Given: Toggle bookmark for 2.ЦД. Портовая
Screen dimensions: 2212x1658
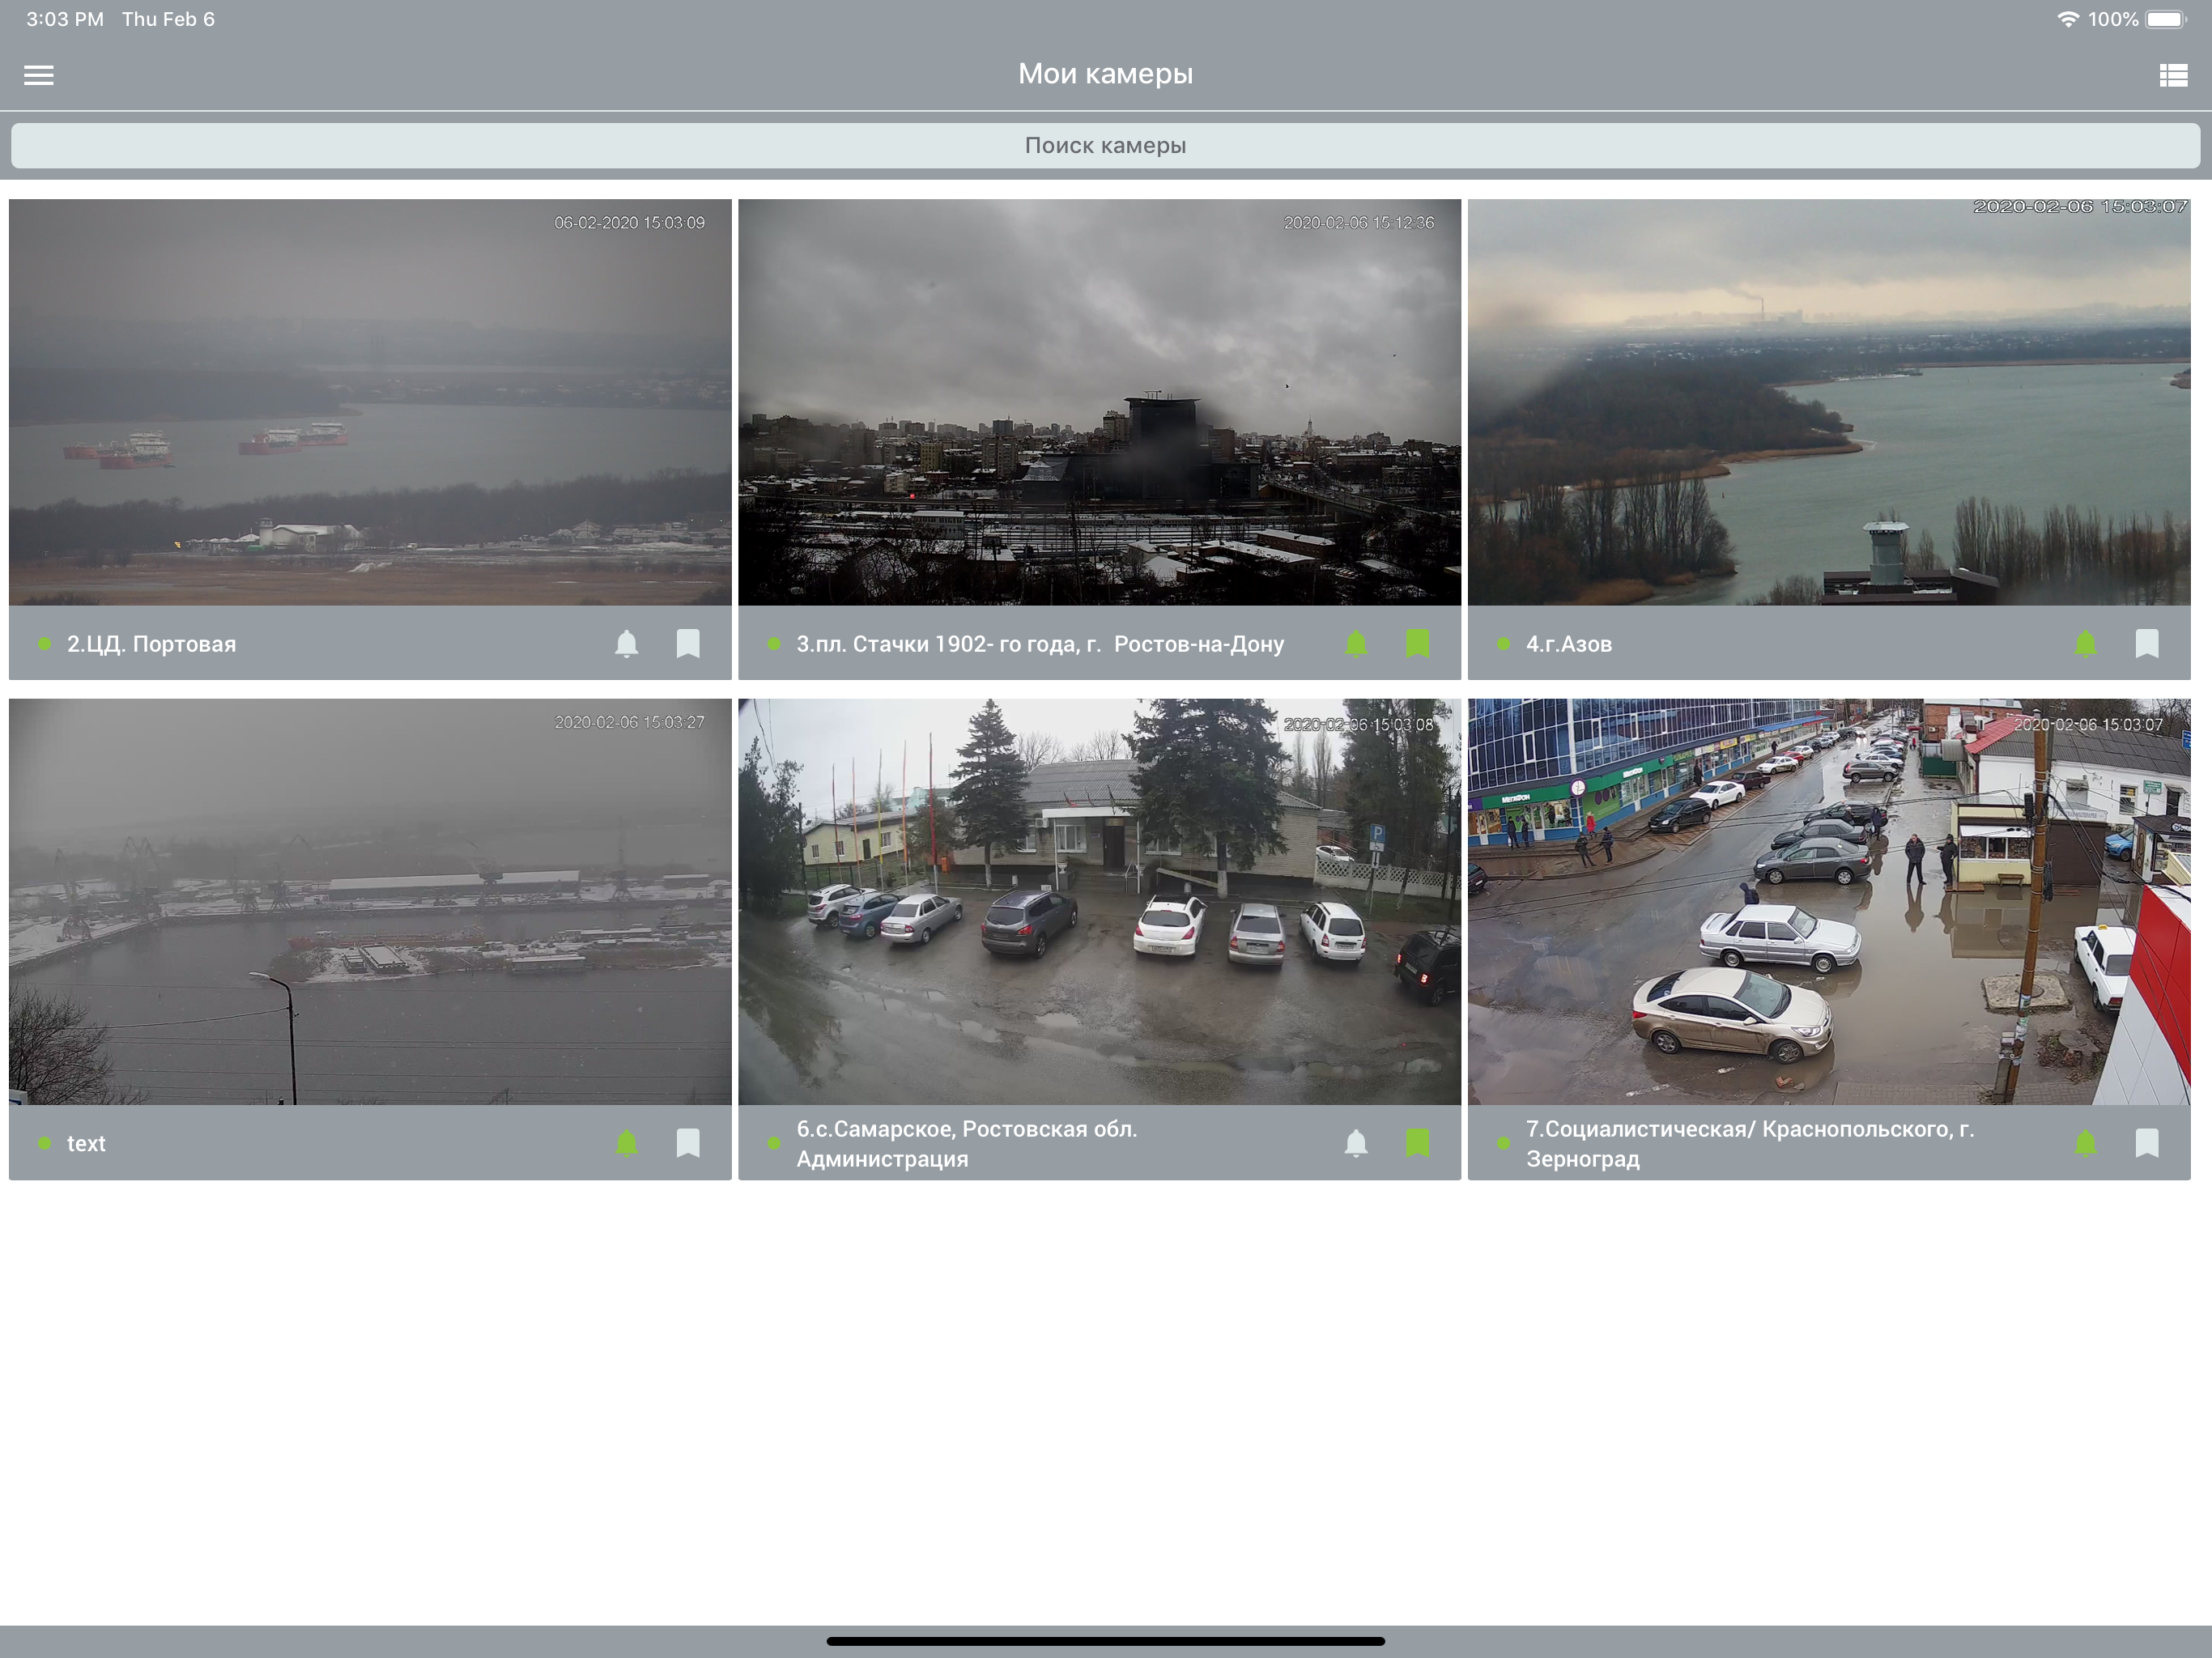Looking at the screenshot, I should (x=688, y=643).
